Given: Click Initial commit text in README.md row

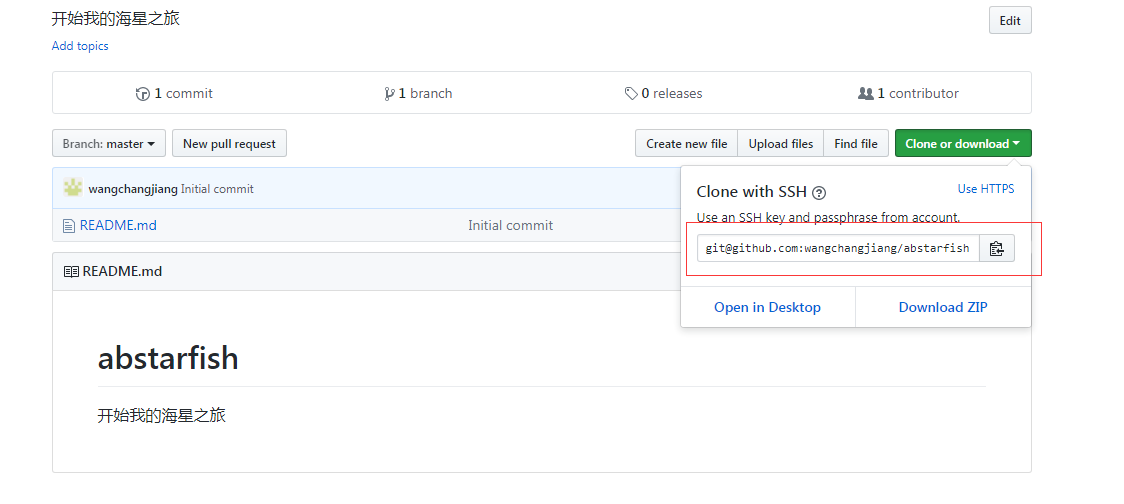Looking at the screenshot, I should pyautogui.click(x=510, y=225).
